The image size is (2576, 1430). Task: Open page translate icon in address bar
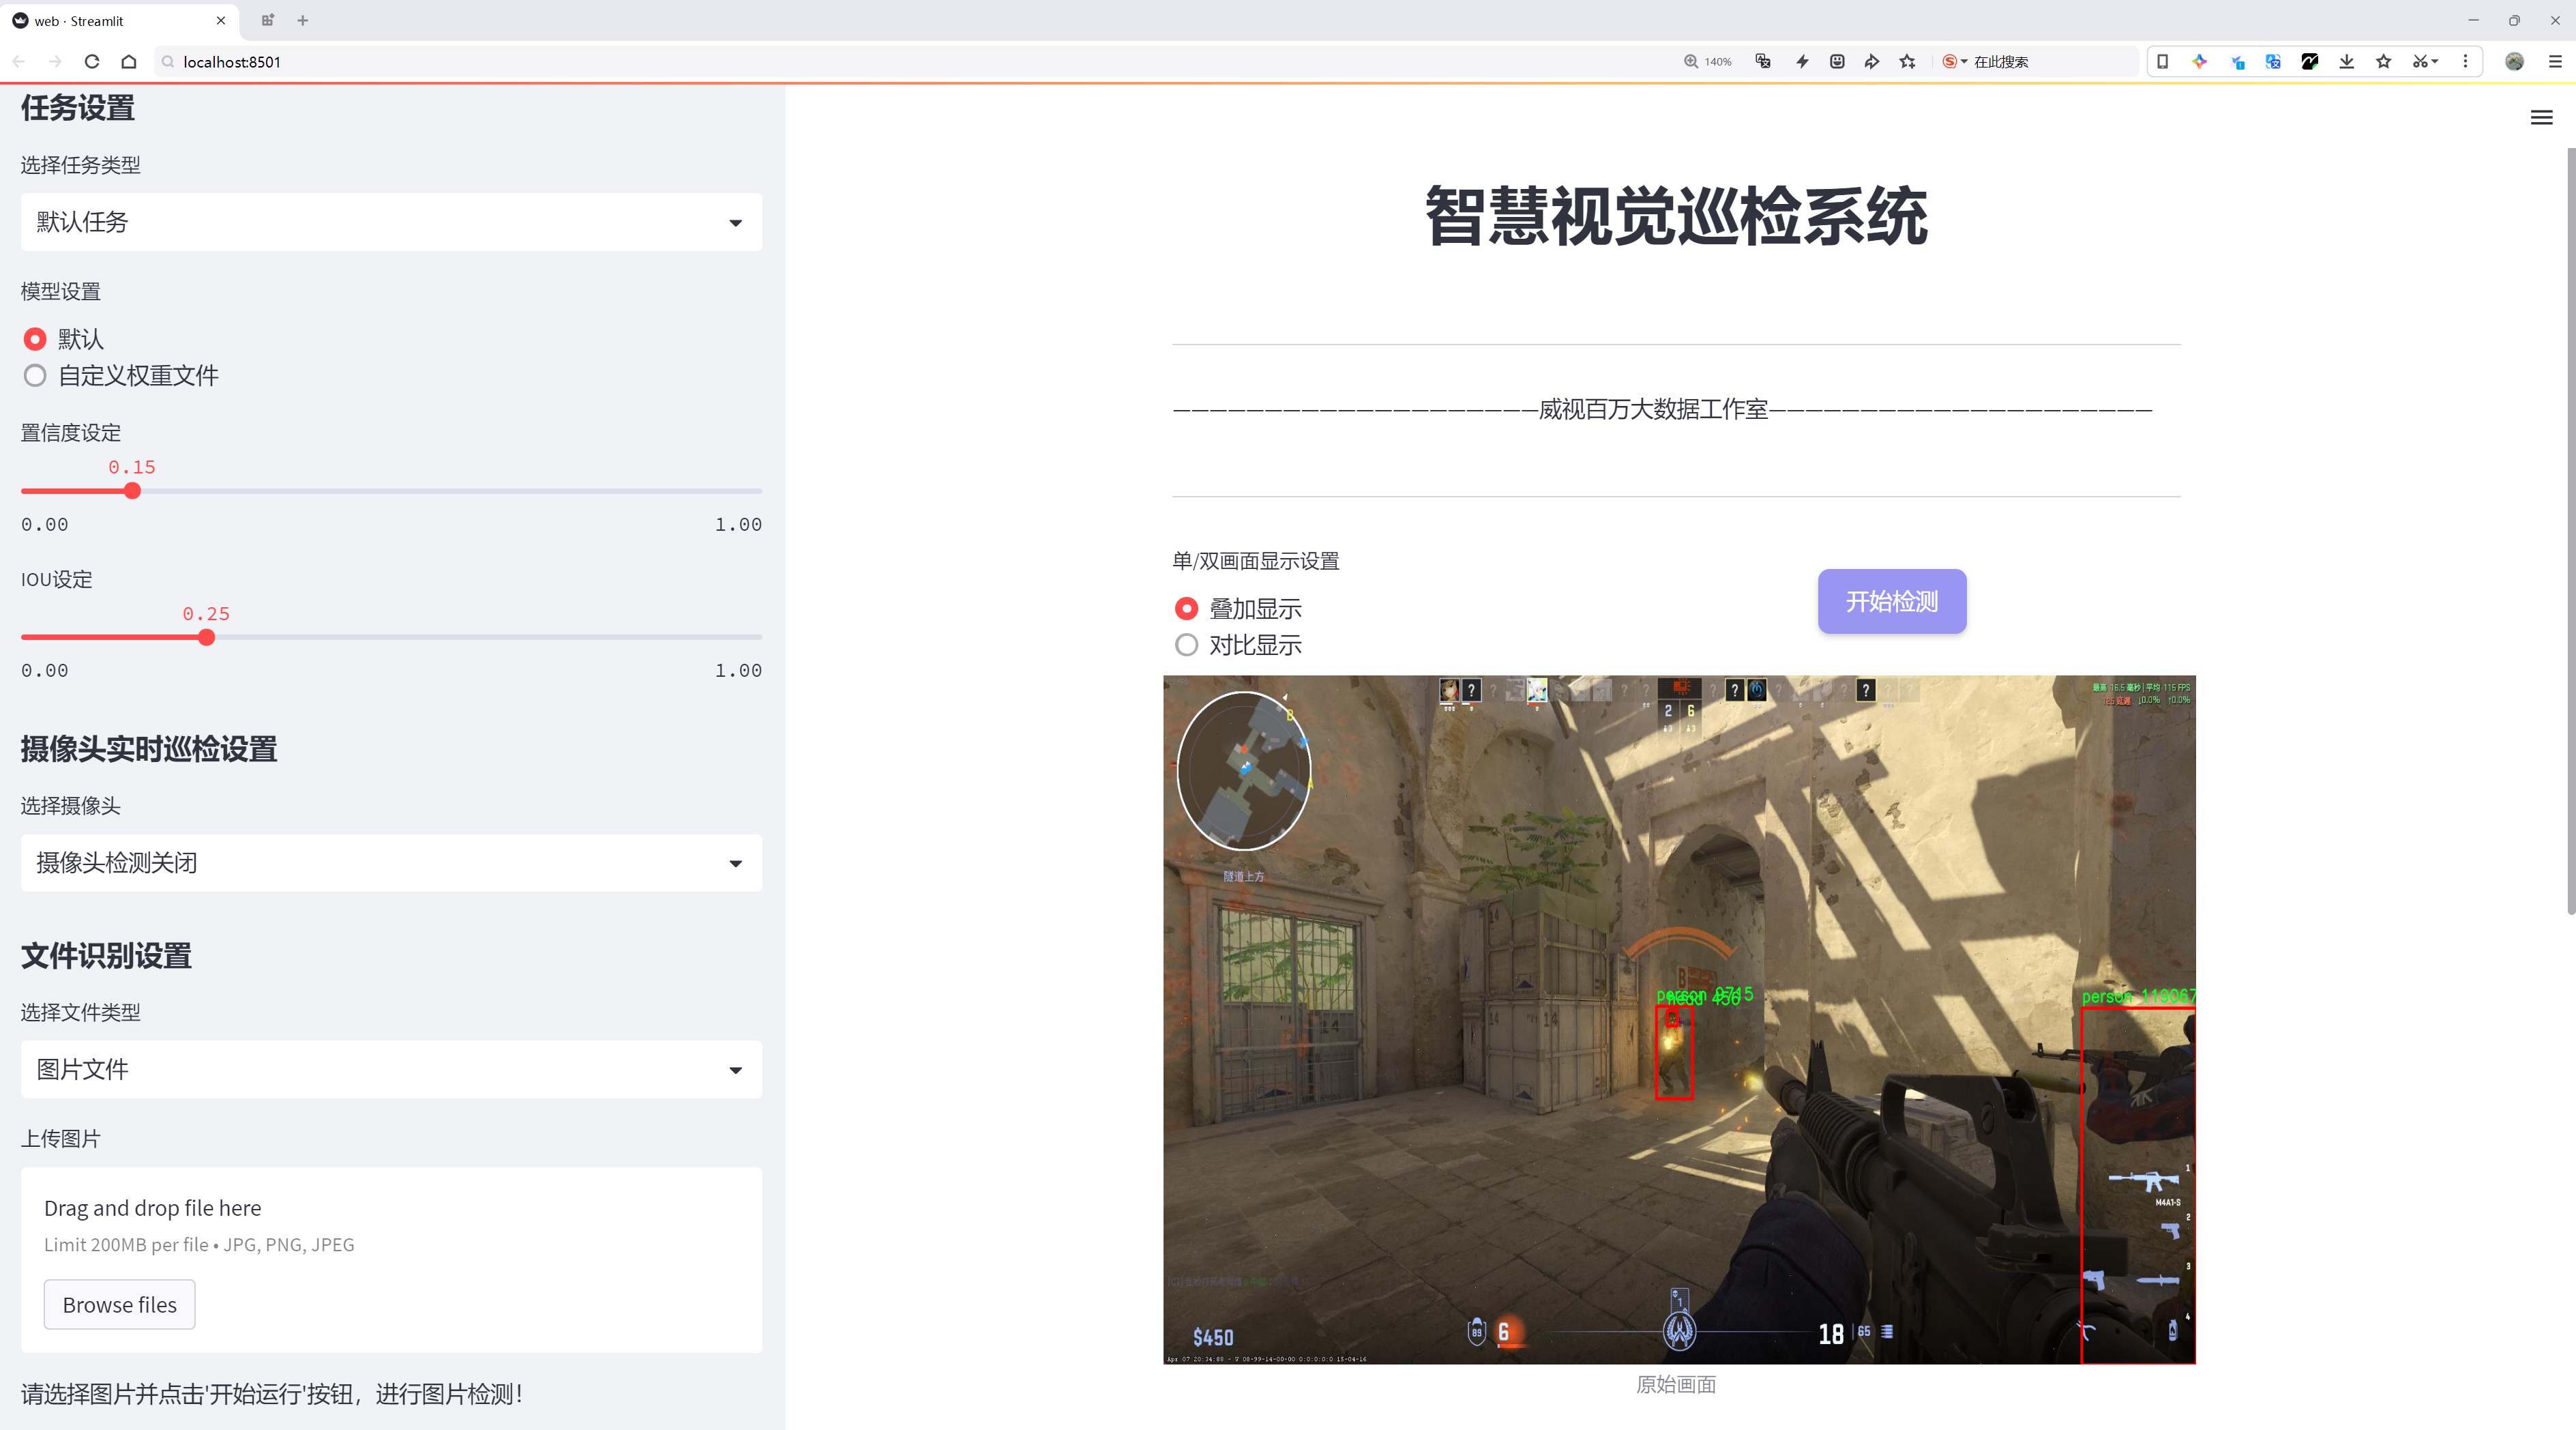click(x=1763, y=61)
